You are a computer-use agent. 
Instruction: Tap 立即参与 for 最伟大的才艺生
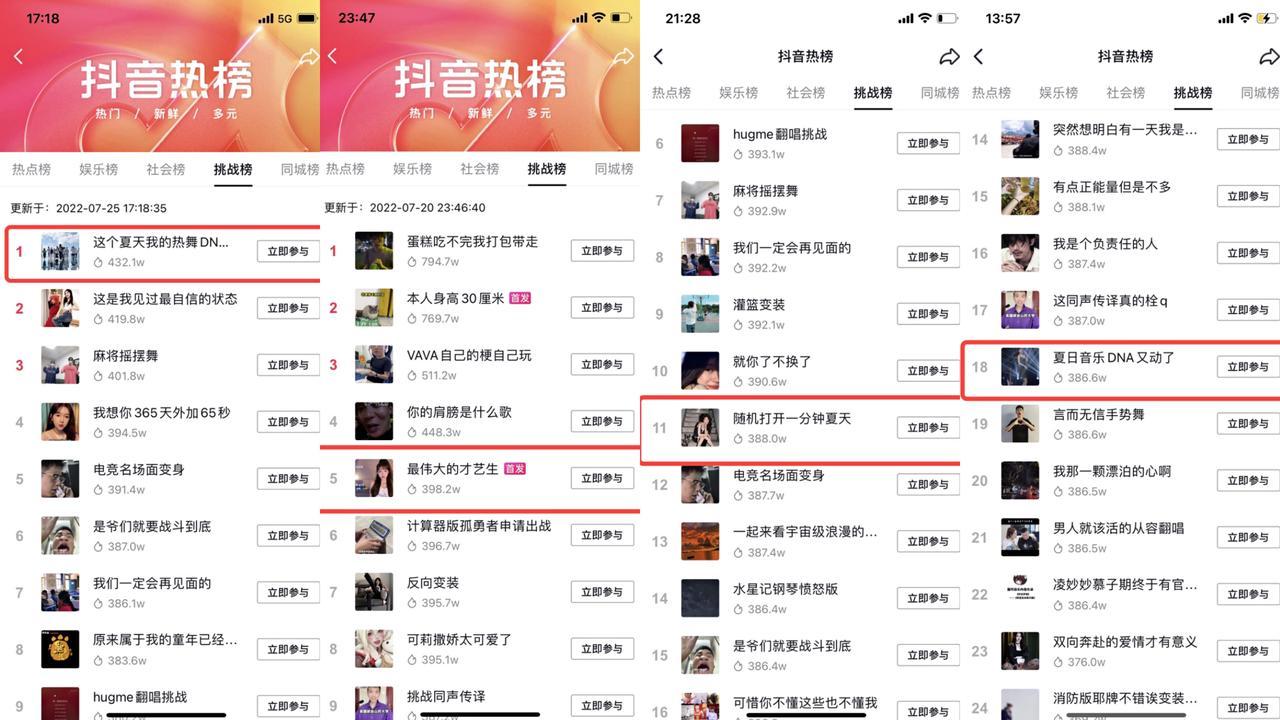(x=602, y=478)
